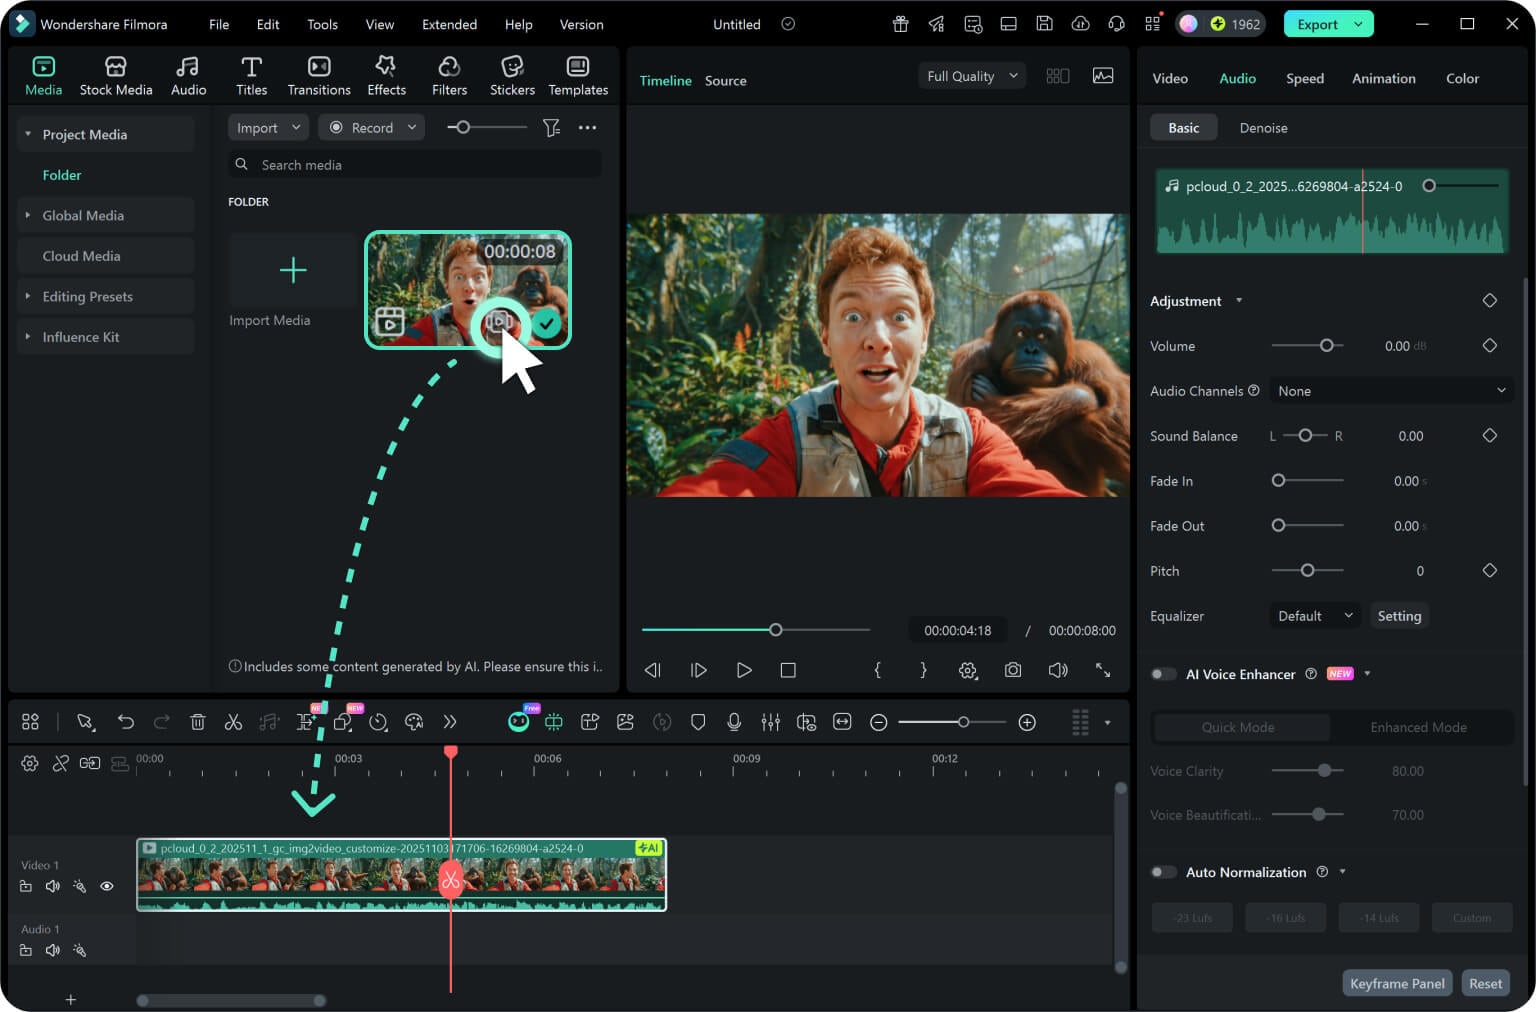
Task: Click the Undo arrow in timeline toolbar
Action: tap(125, 722)
